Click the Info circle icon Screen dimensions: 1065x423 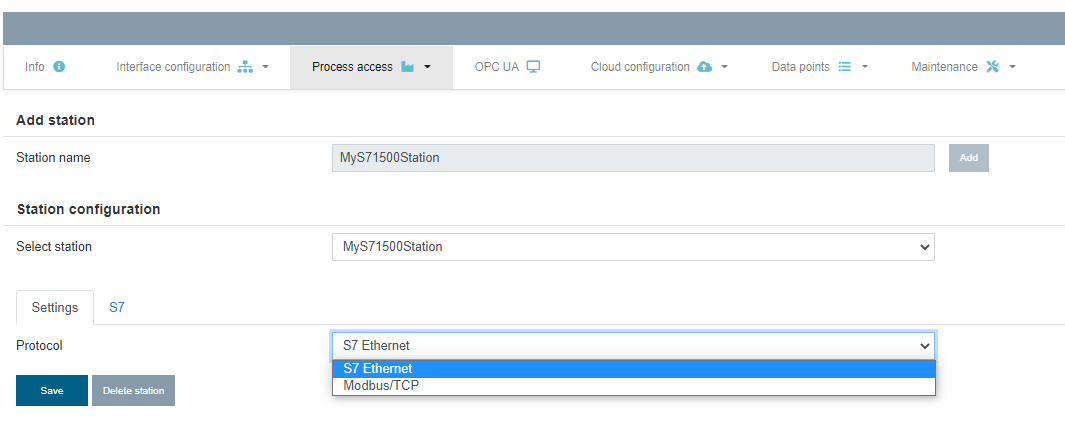click(59, 67)
